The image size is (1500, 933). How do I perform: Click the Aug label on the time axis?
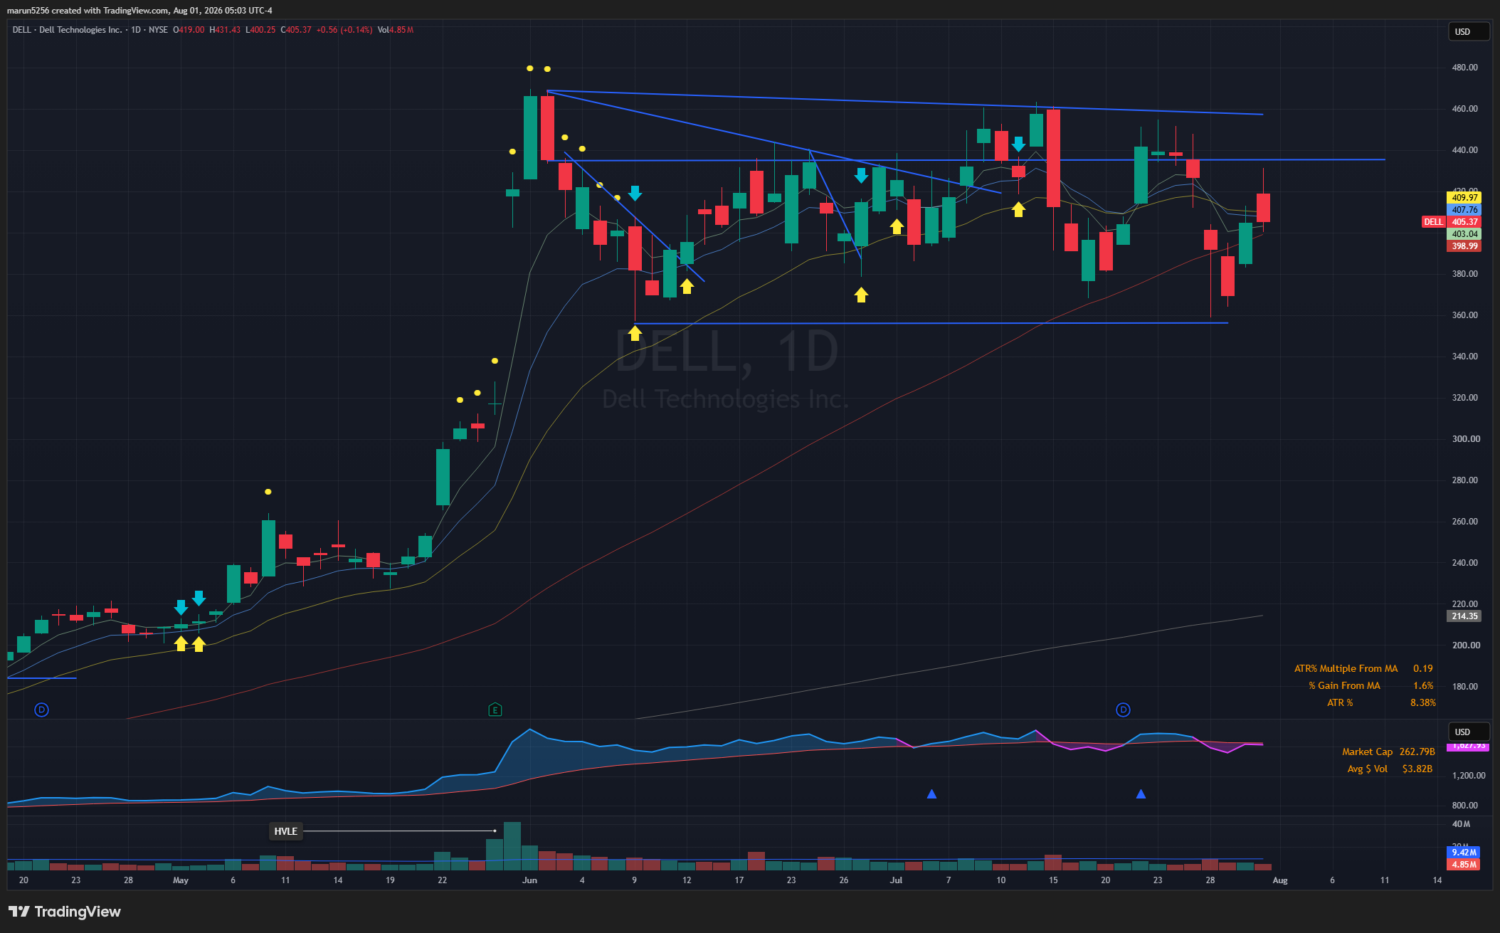pos(1280,881)
